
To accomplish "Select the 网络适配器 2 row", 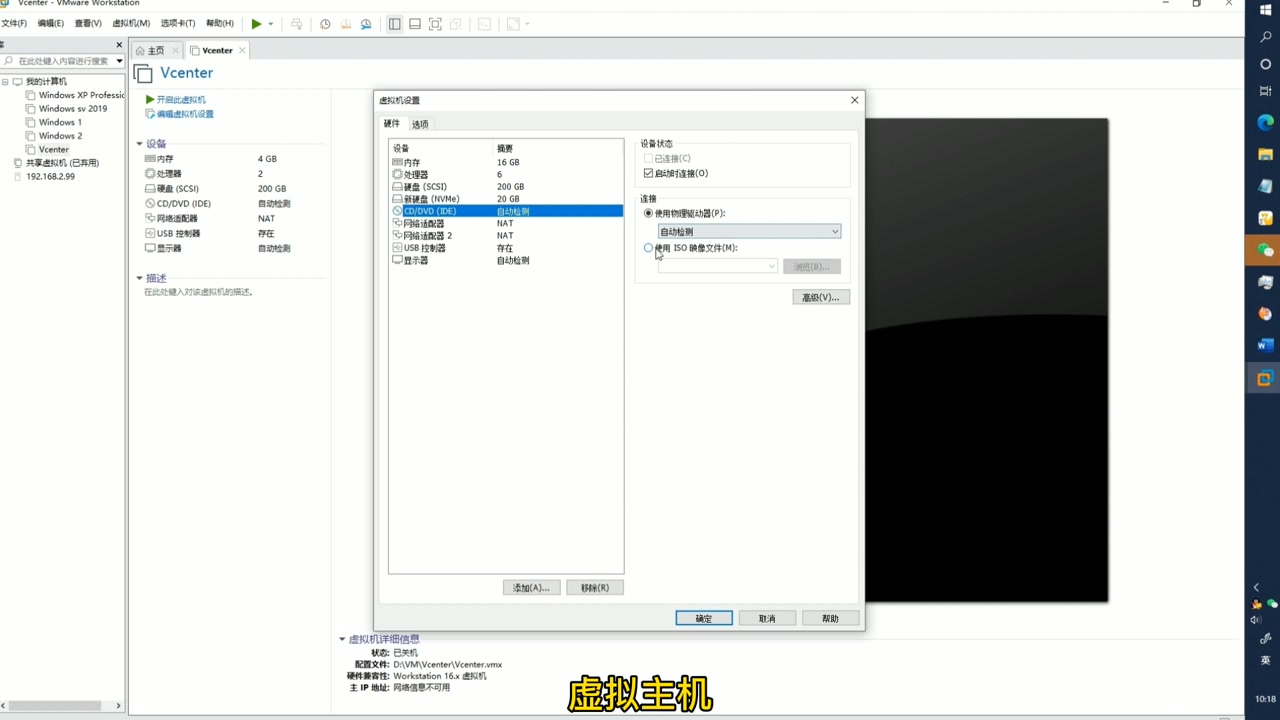I will [x=506, y=236].
